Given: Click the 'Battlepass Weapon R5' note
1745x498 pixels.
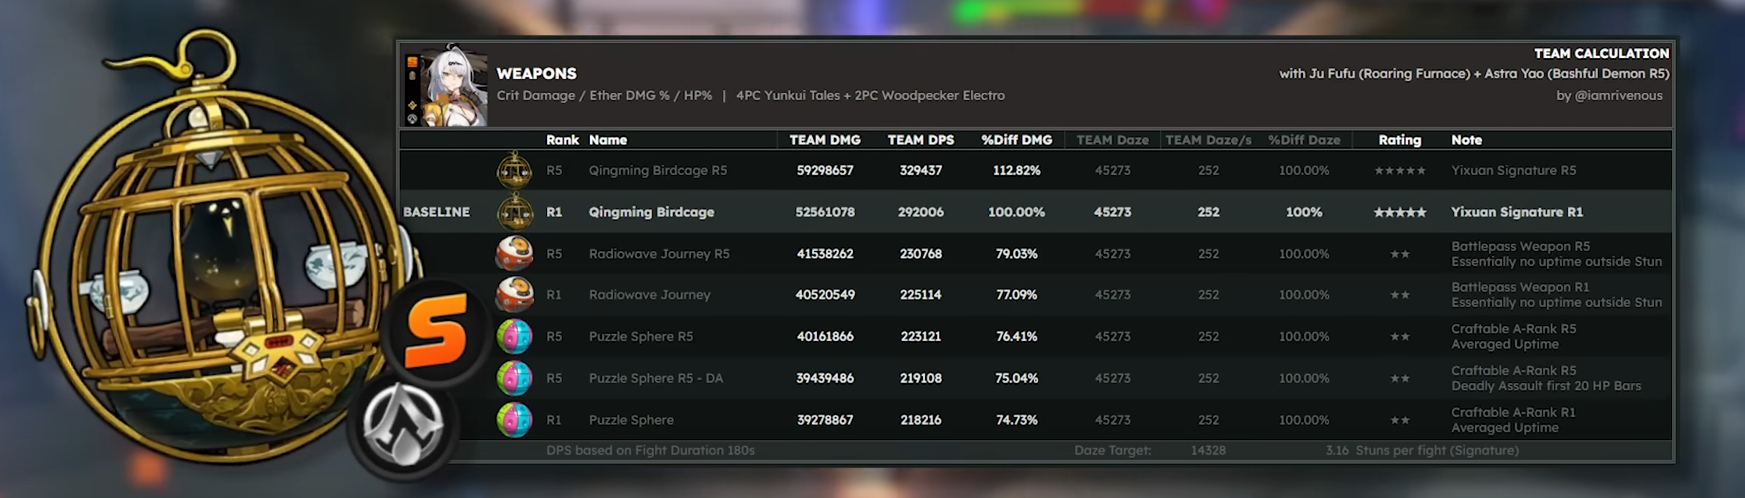Looking at the screenshot, I should 1520,246.
